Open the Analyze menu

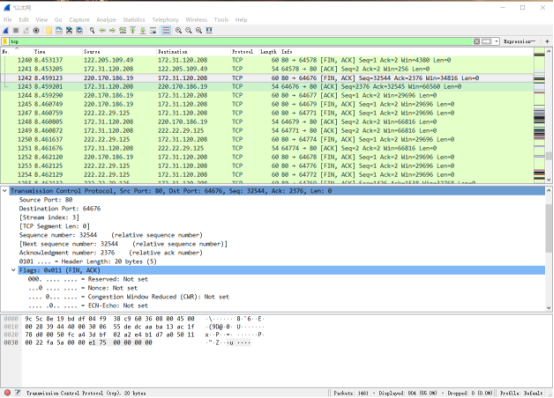(x=106, y=20)
